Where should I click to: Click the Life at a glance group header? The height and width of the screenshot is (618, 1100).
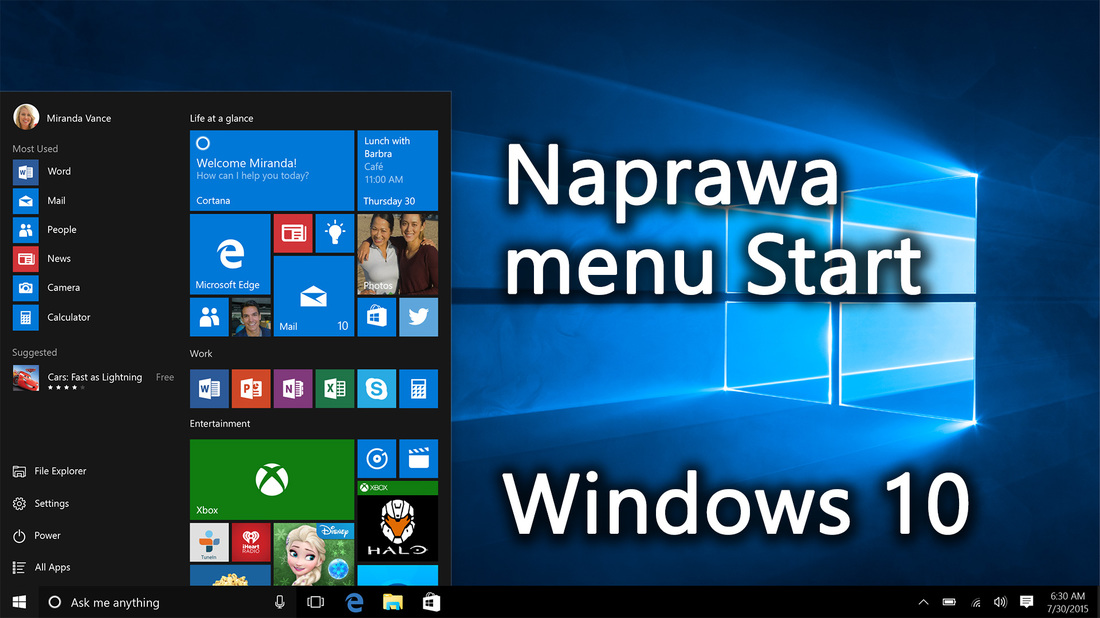(221, 118)
